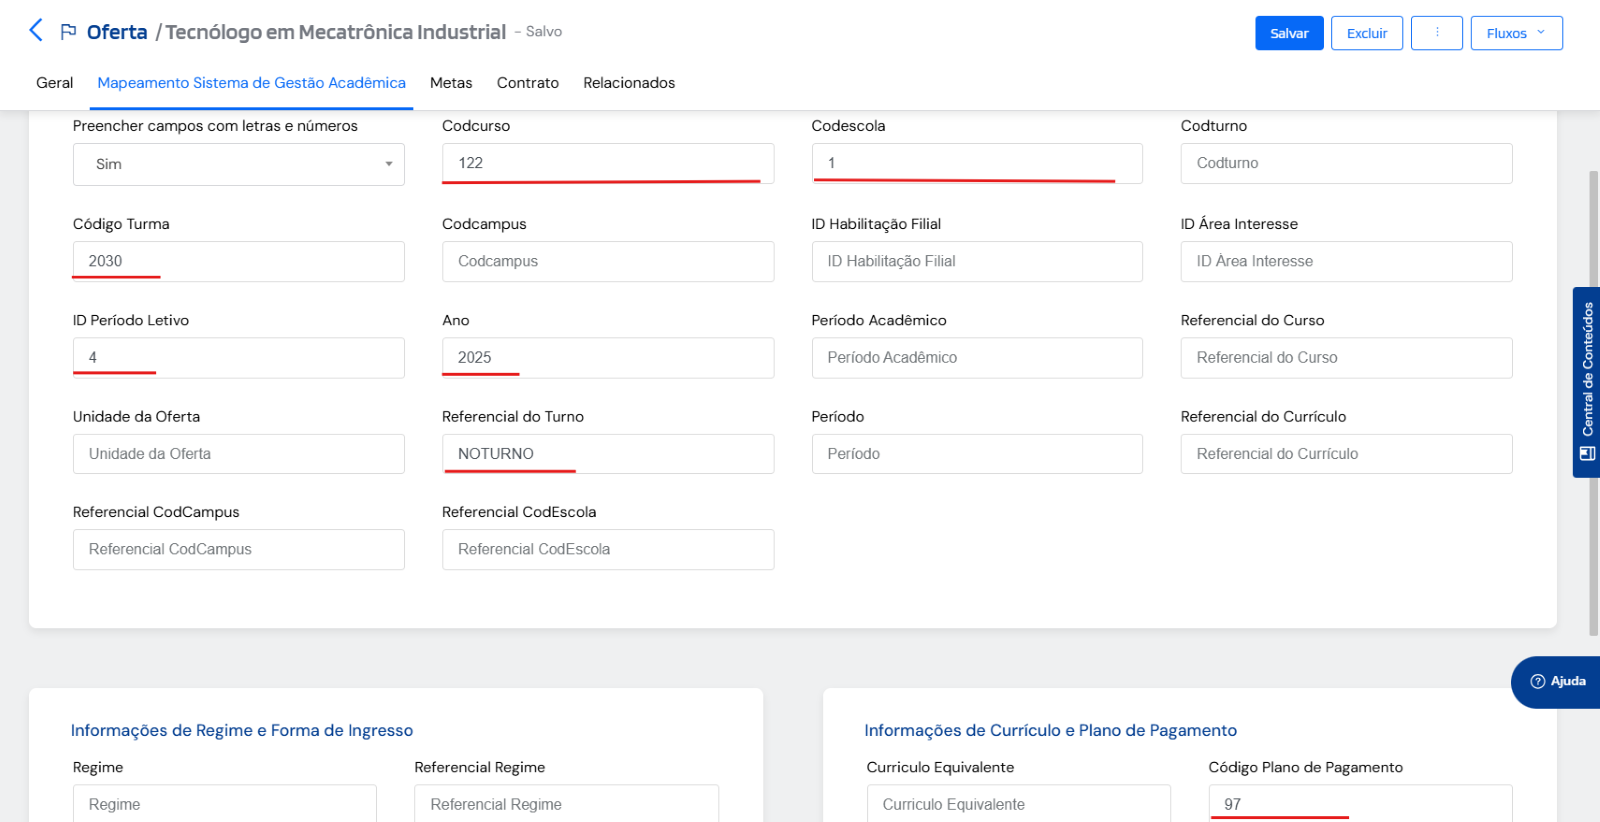This screenshot has width=1600, height=822.
Task: Click Código Plano de Pagamento field 97
Action: [1361, 803]
